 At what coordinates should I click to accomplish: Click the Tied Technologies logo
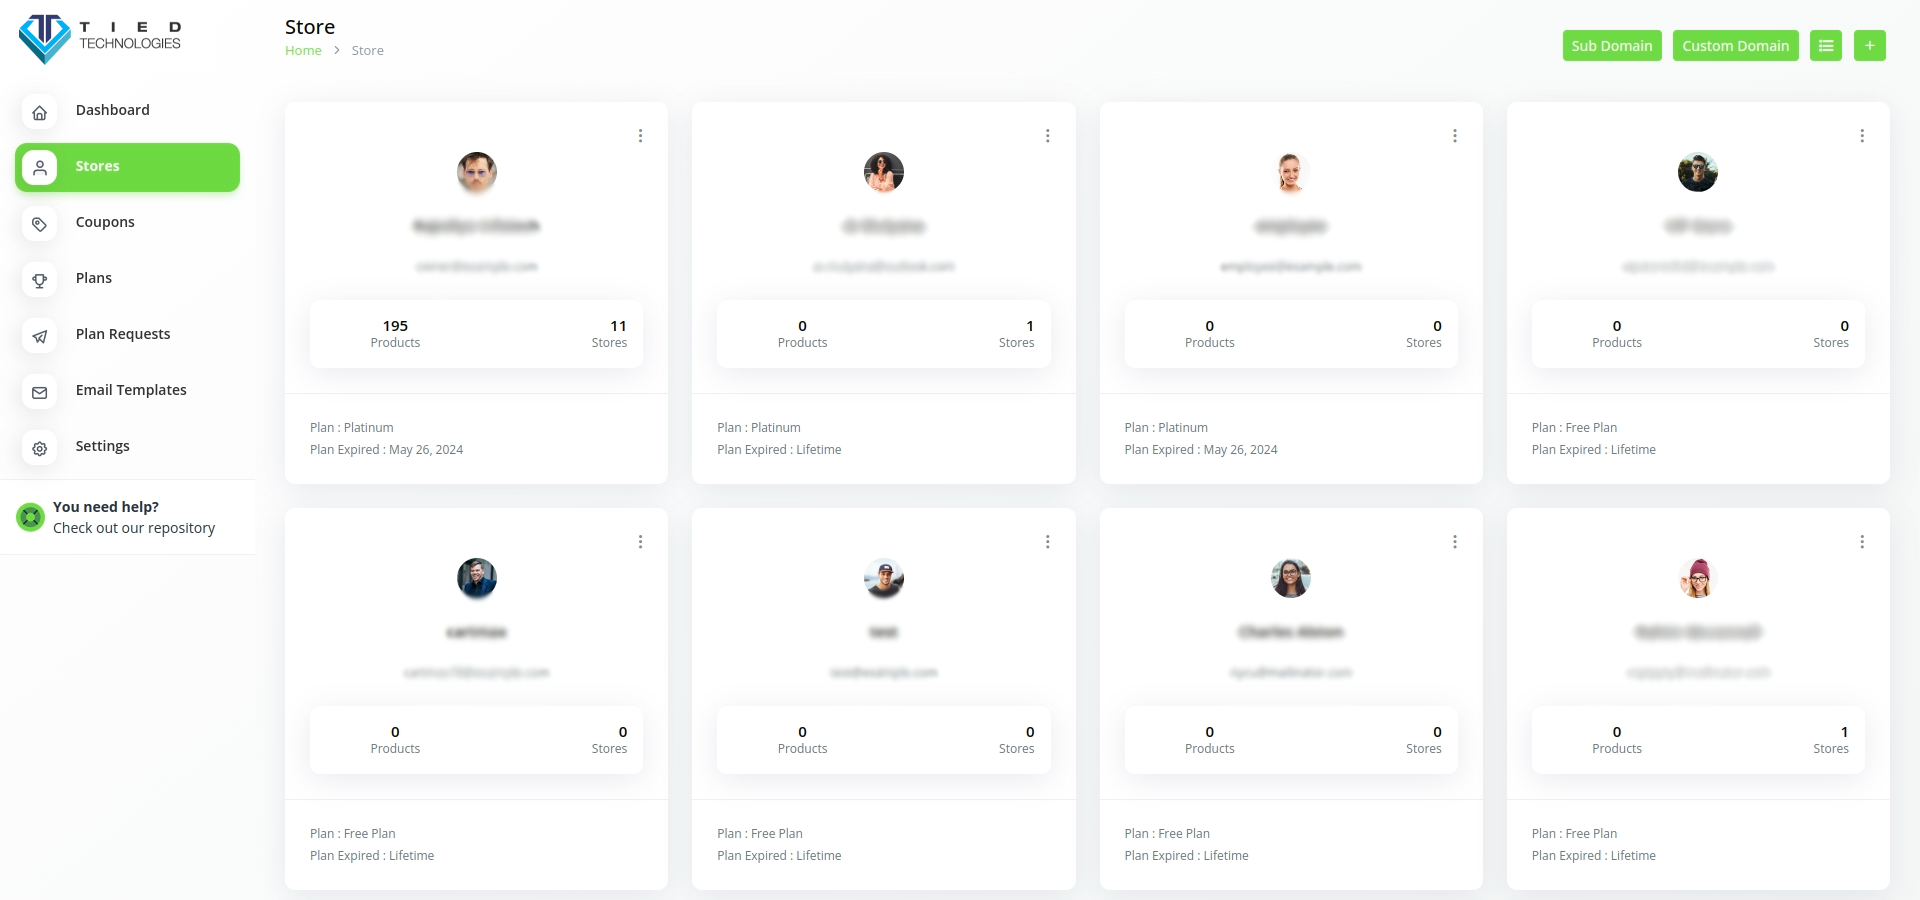pyautogui.click(x=100, y=38)
